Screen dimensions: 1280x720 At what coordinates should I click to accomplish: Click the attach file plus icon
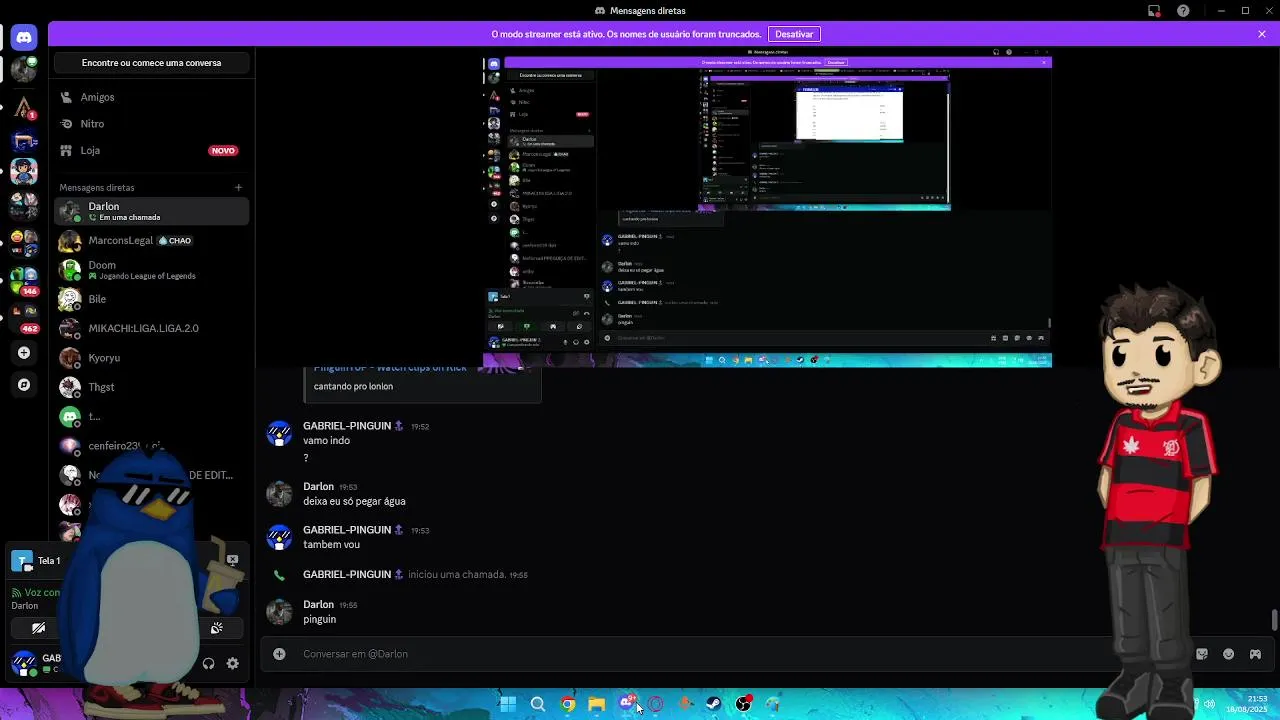(279, 654)
